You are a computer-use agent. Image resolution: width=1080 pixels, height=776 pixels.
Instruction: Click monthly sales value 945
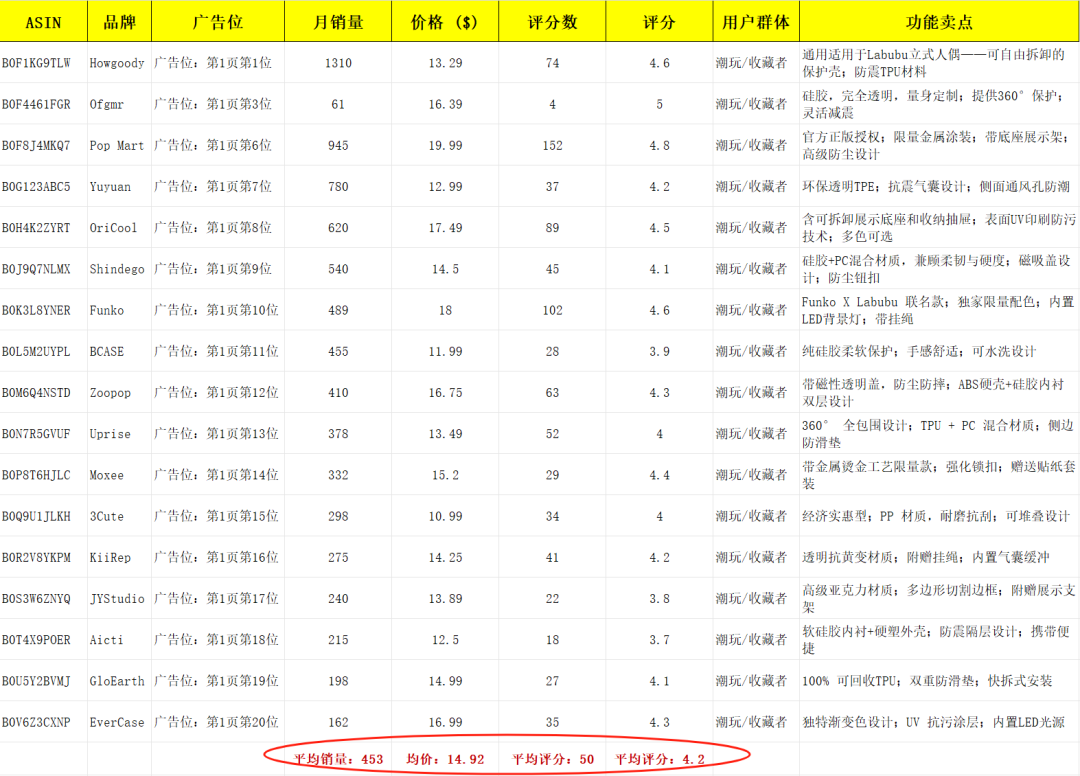[338, 145]
